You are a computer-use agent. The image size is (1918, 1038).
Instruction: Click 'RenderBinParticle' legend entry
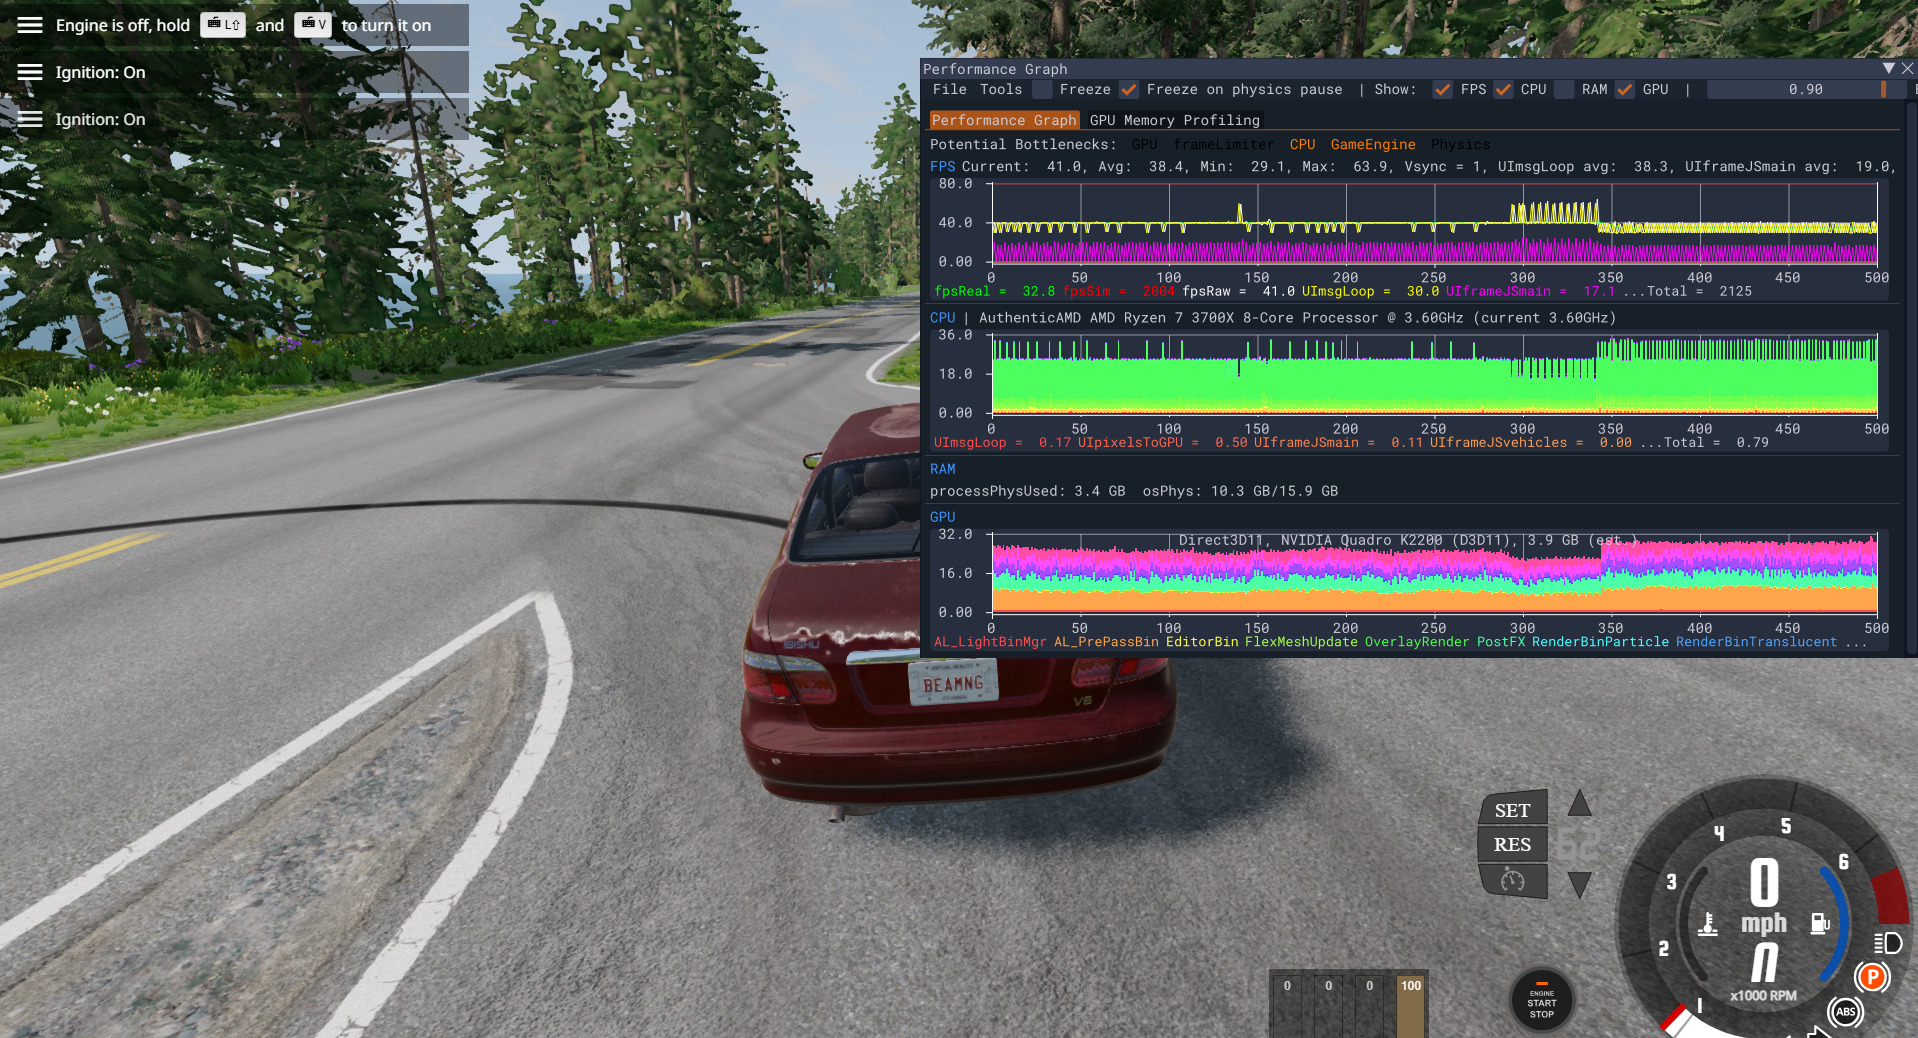1600,642
